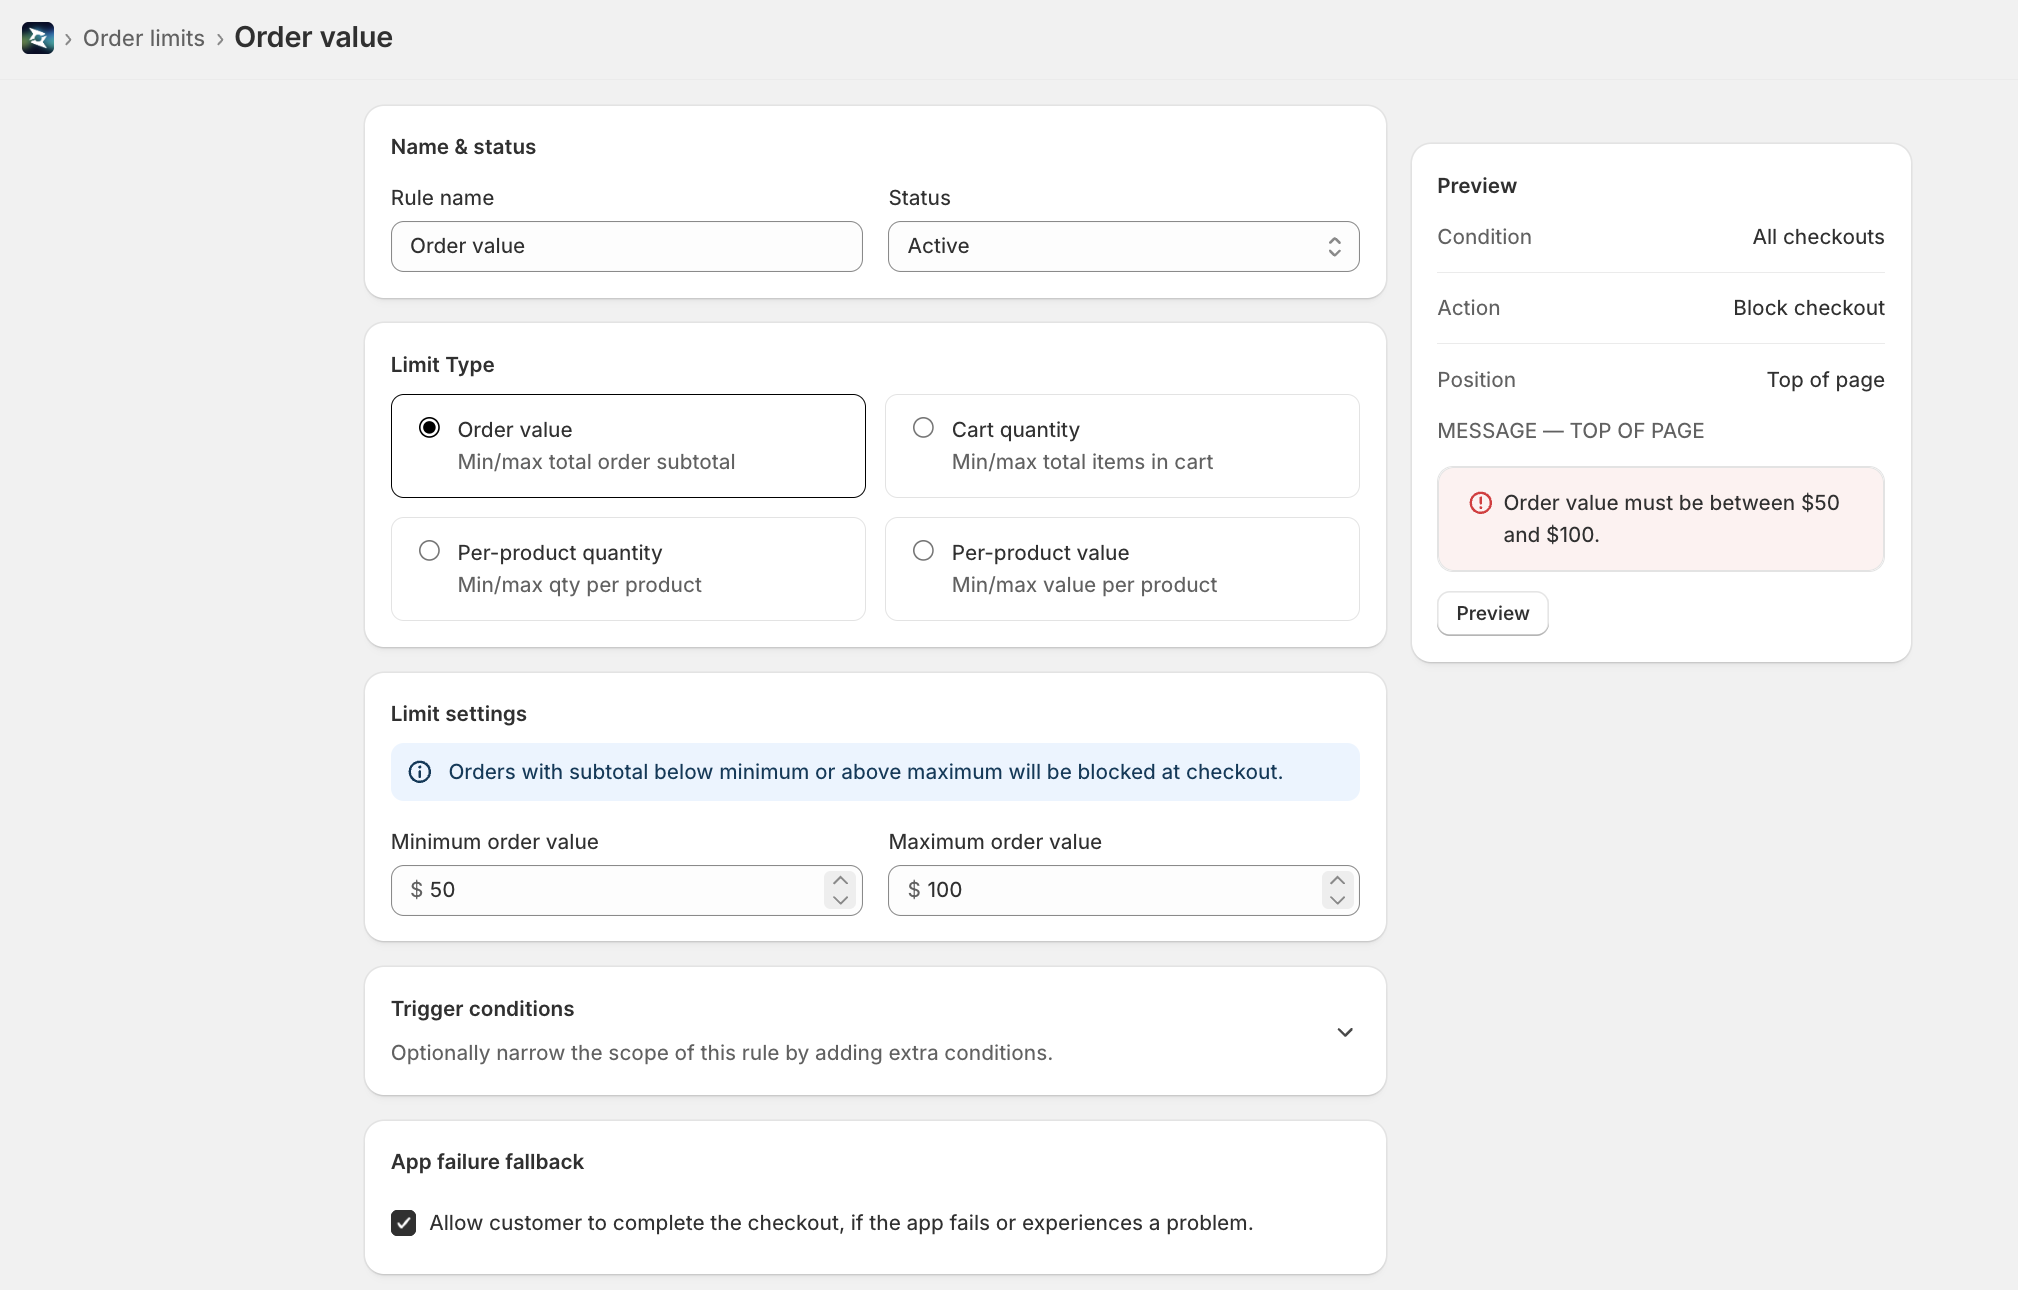The image size is (2018, 1290).
Task: Click the 'Orders with subtotal below minimum' banner text
Action: click(865, 772)
